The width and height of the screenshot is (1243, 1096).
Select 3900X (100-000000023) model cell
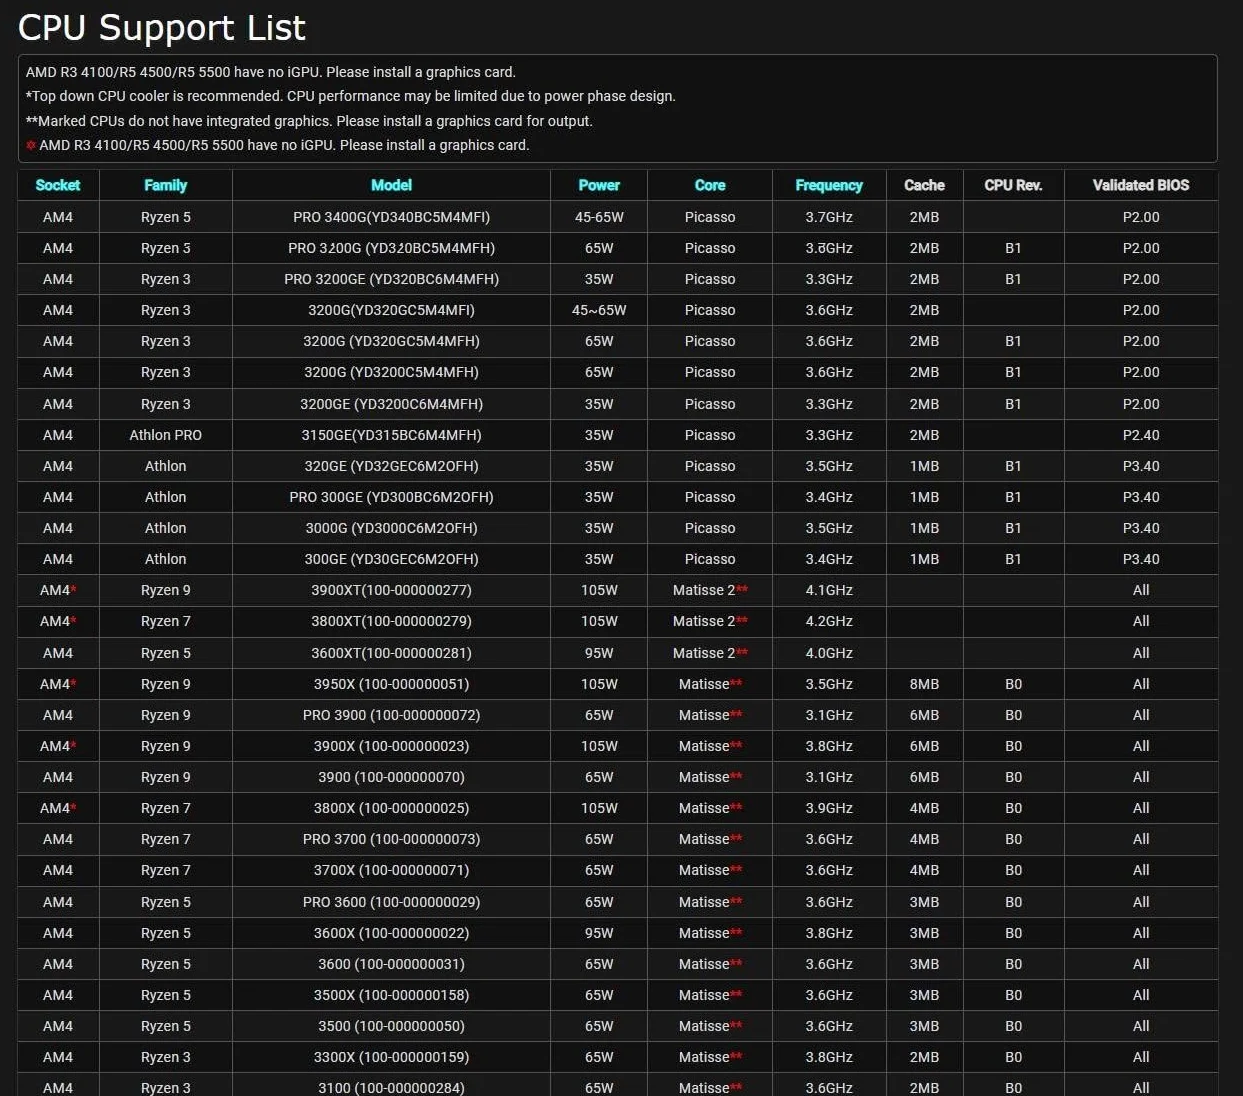[391, 746]
